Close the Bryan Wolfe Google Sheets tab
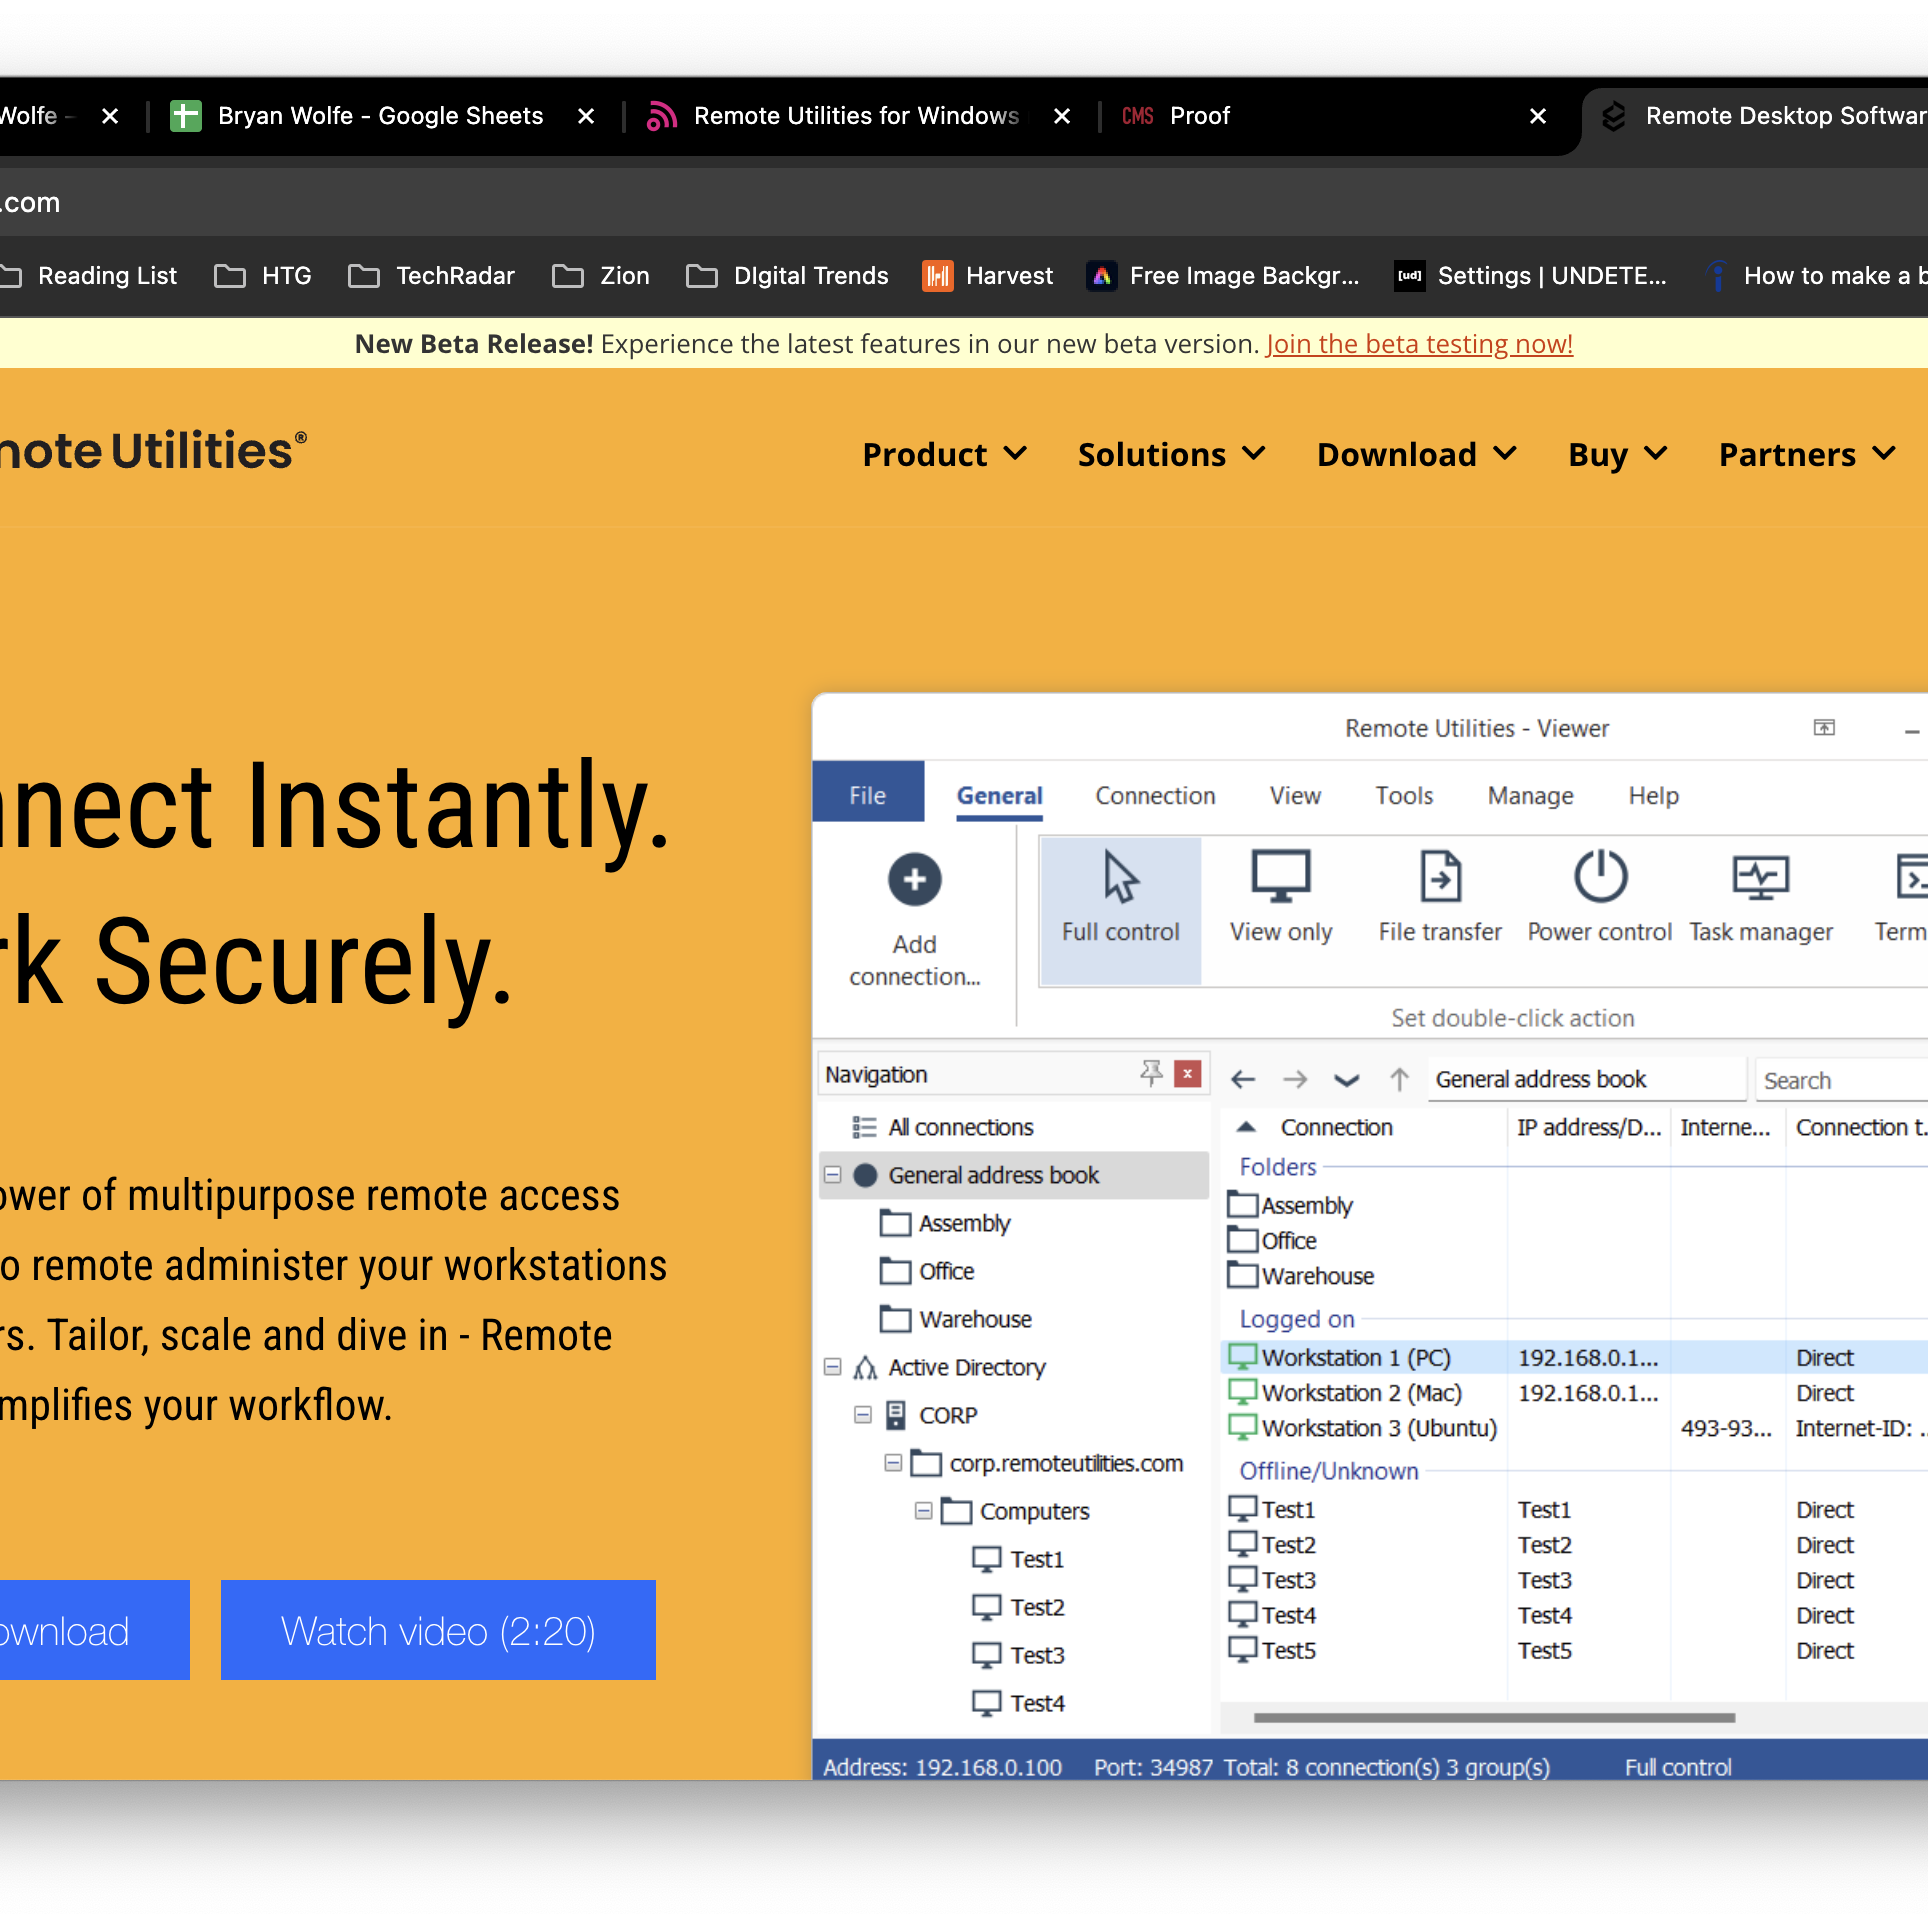 tap(586, 116)
